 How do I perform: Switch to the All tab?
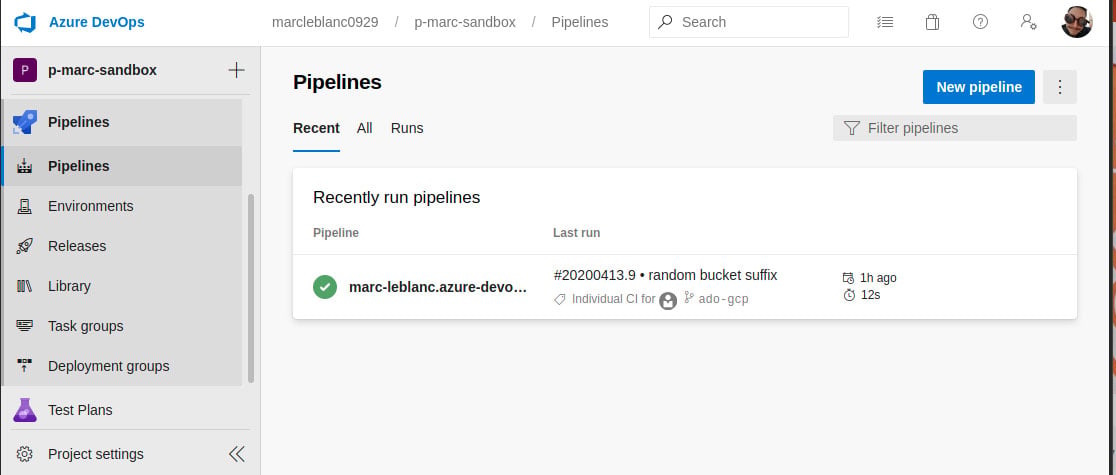tap(364, 128)
